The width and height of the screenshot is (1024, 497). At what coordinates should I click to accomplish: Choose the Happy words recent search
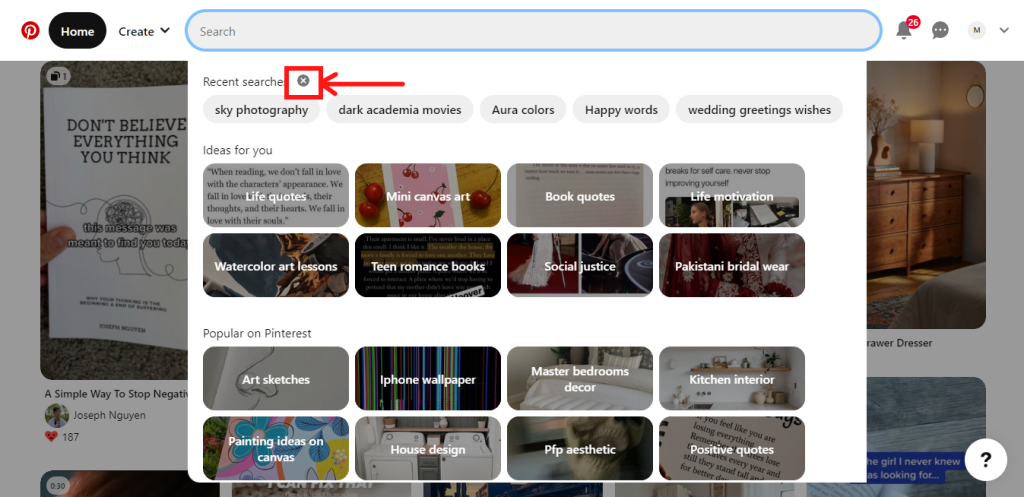point(621,110)
